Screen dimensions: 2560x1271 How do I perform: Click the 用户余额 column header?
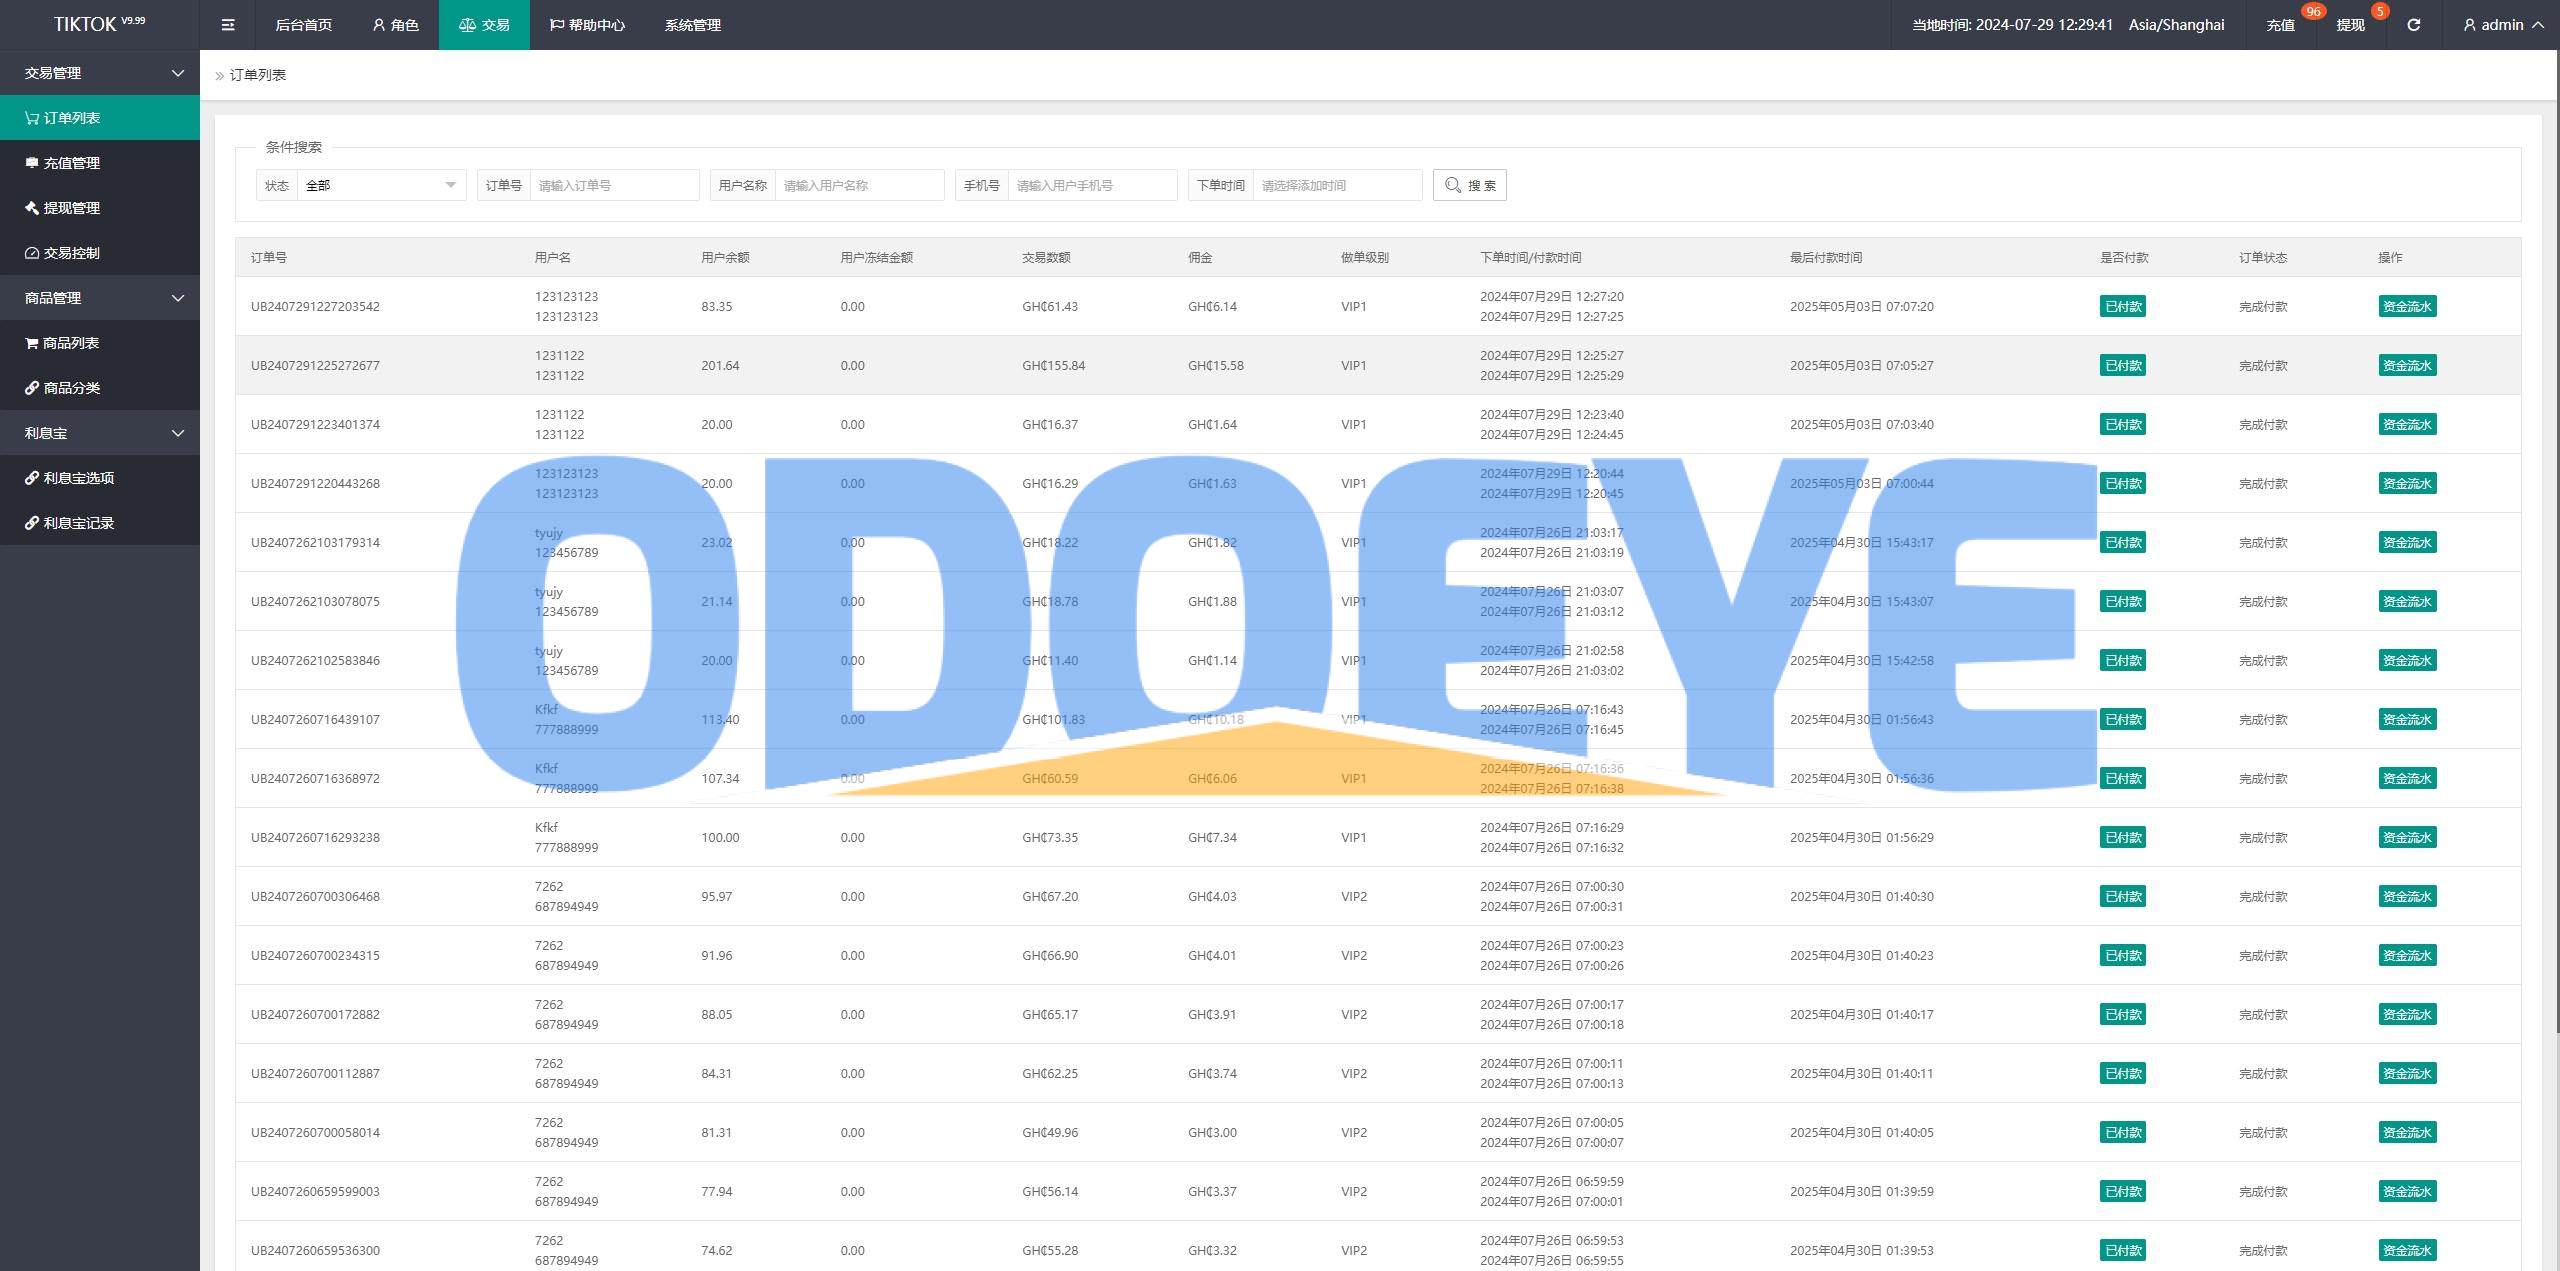725,257
